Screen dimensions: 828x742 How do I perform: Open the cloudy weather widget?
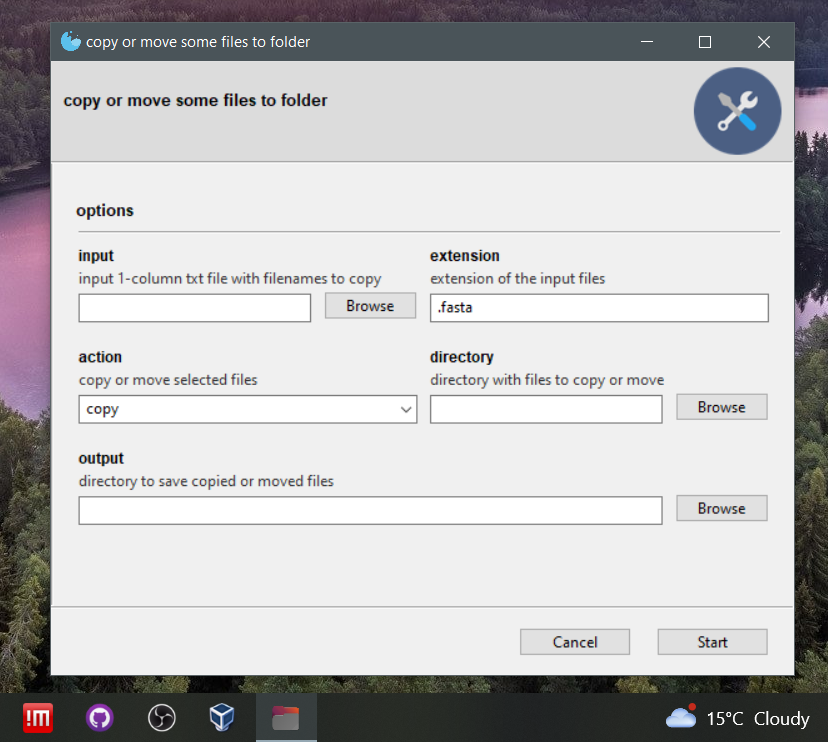(738, 718)
